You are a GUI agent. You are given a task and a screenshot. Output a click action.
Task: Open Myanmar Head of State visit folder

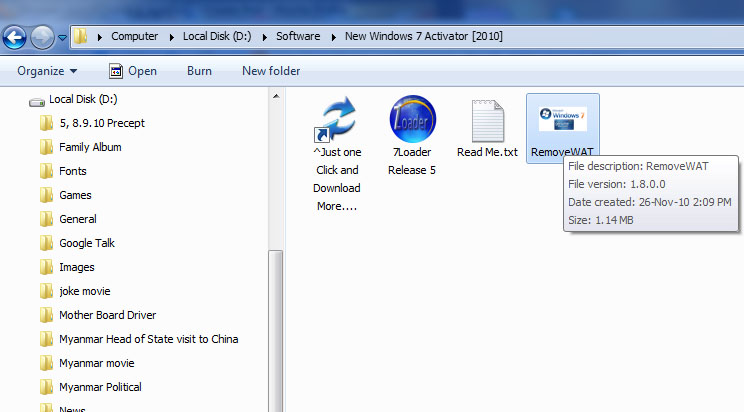pos(149,339)
